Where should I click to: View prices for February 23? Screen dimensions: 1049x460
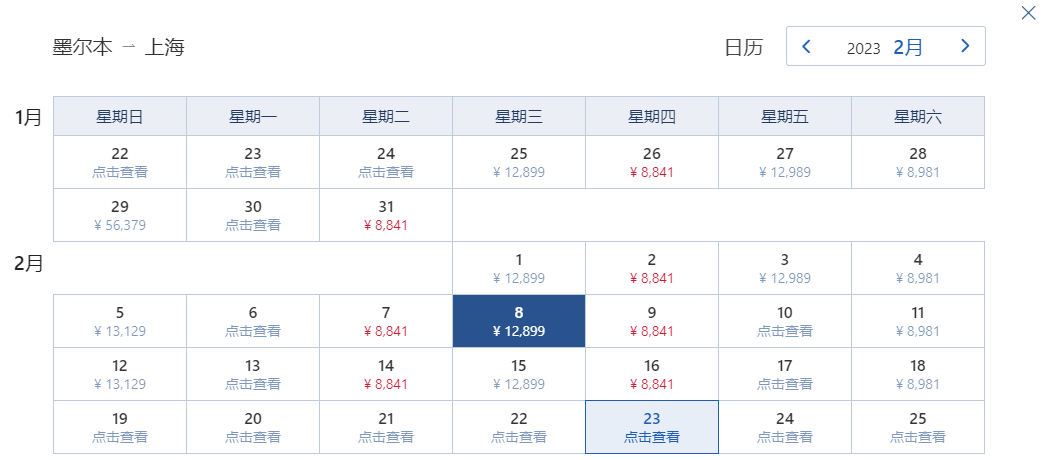[652, 427]
